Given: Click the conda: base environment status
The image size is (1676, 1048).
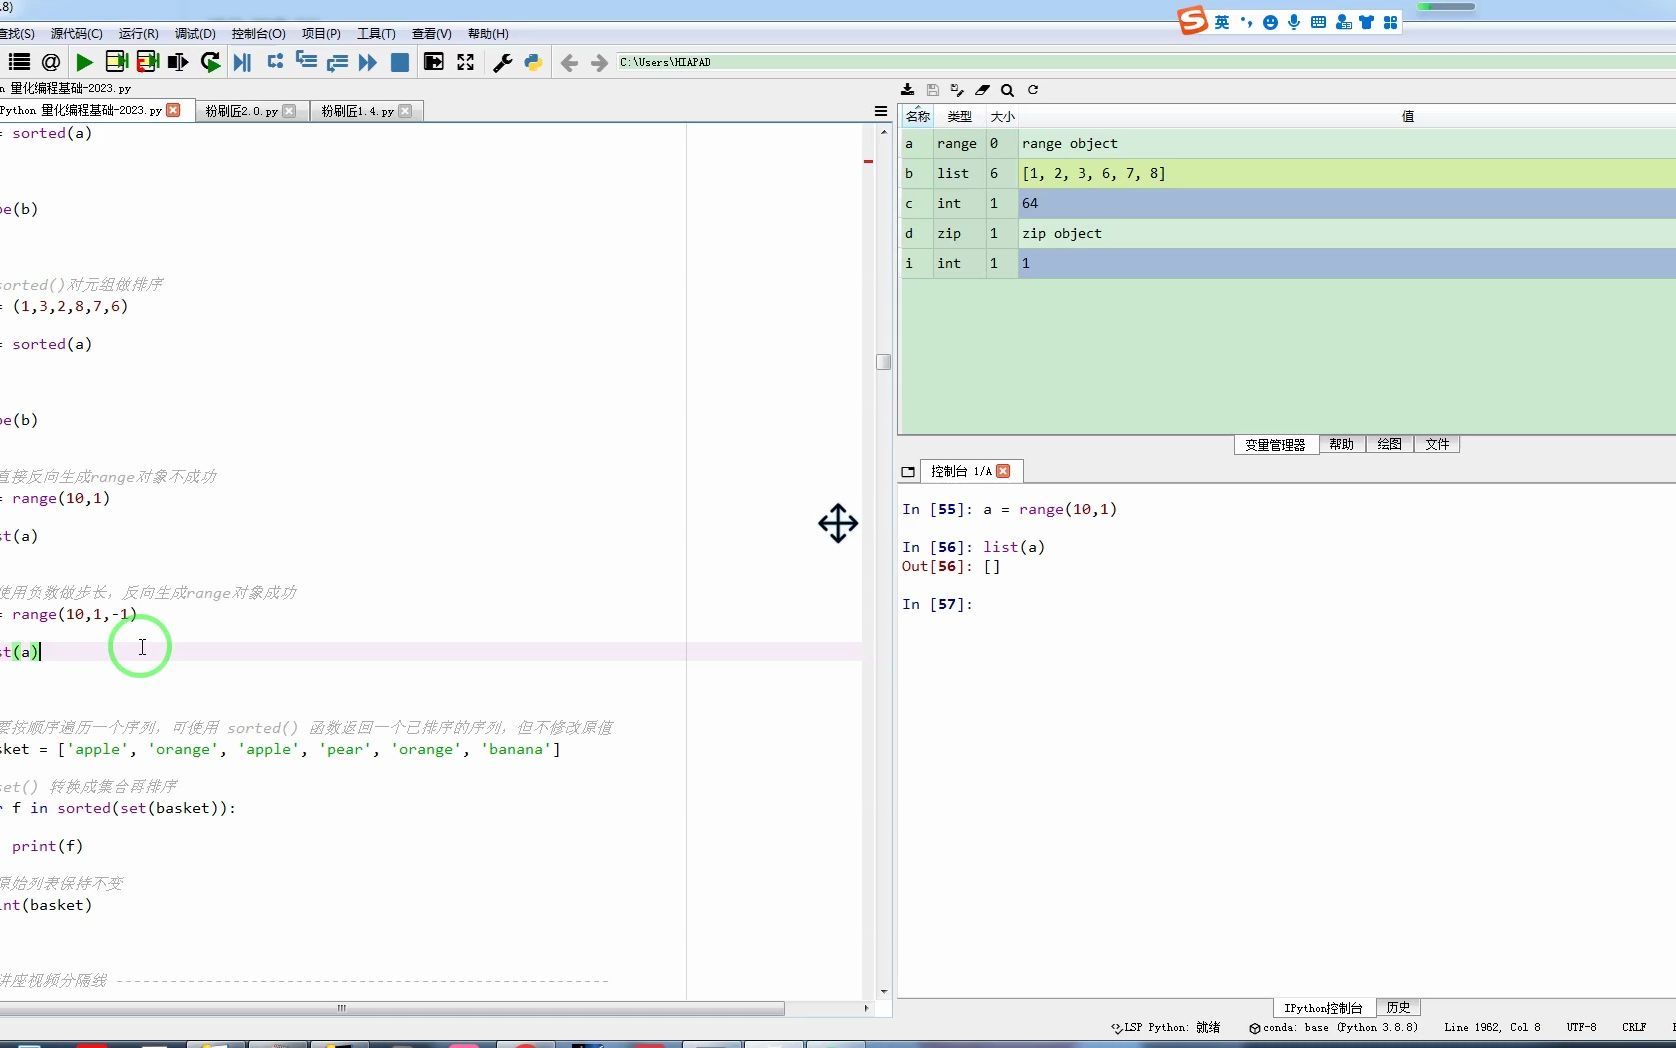Looking at the screenshot, I should [x=1333, y=1027].
